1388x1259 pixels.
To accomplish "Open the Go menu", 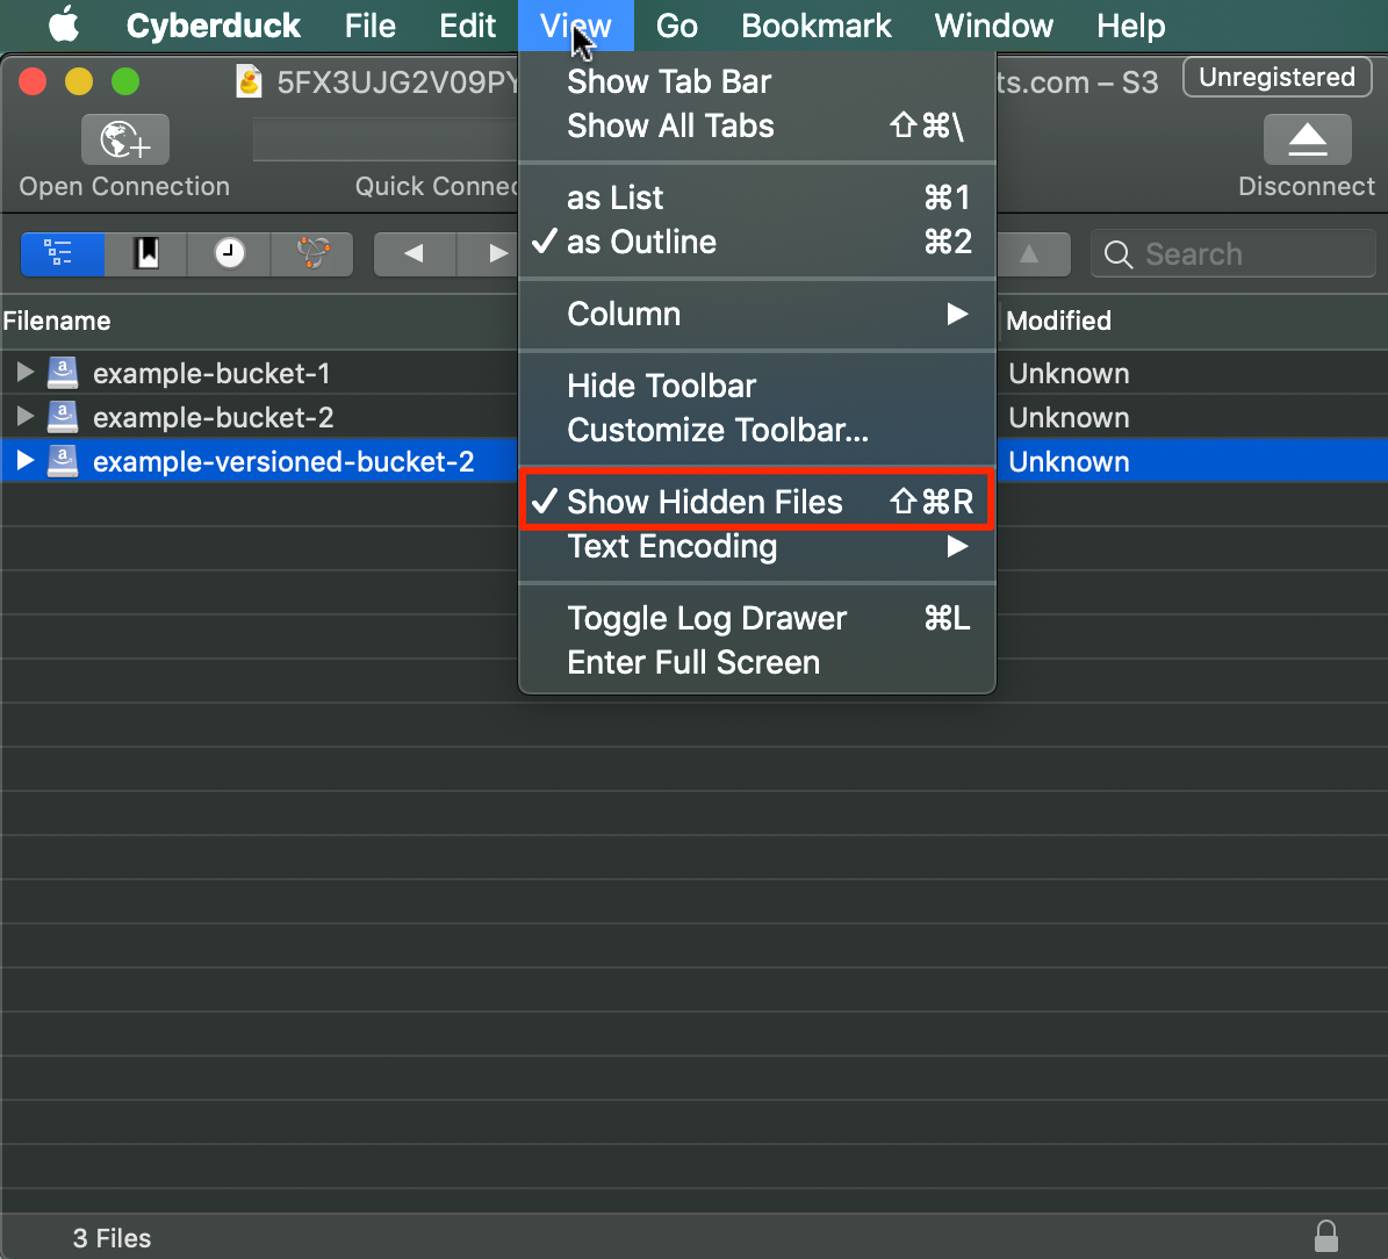I will (677, 25).
